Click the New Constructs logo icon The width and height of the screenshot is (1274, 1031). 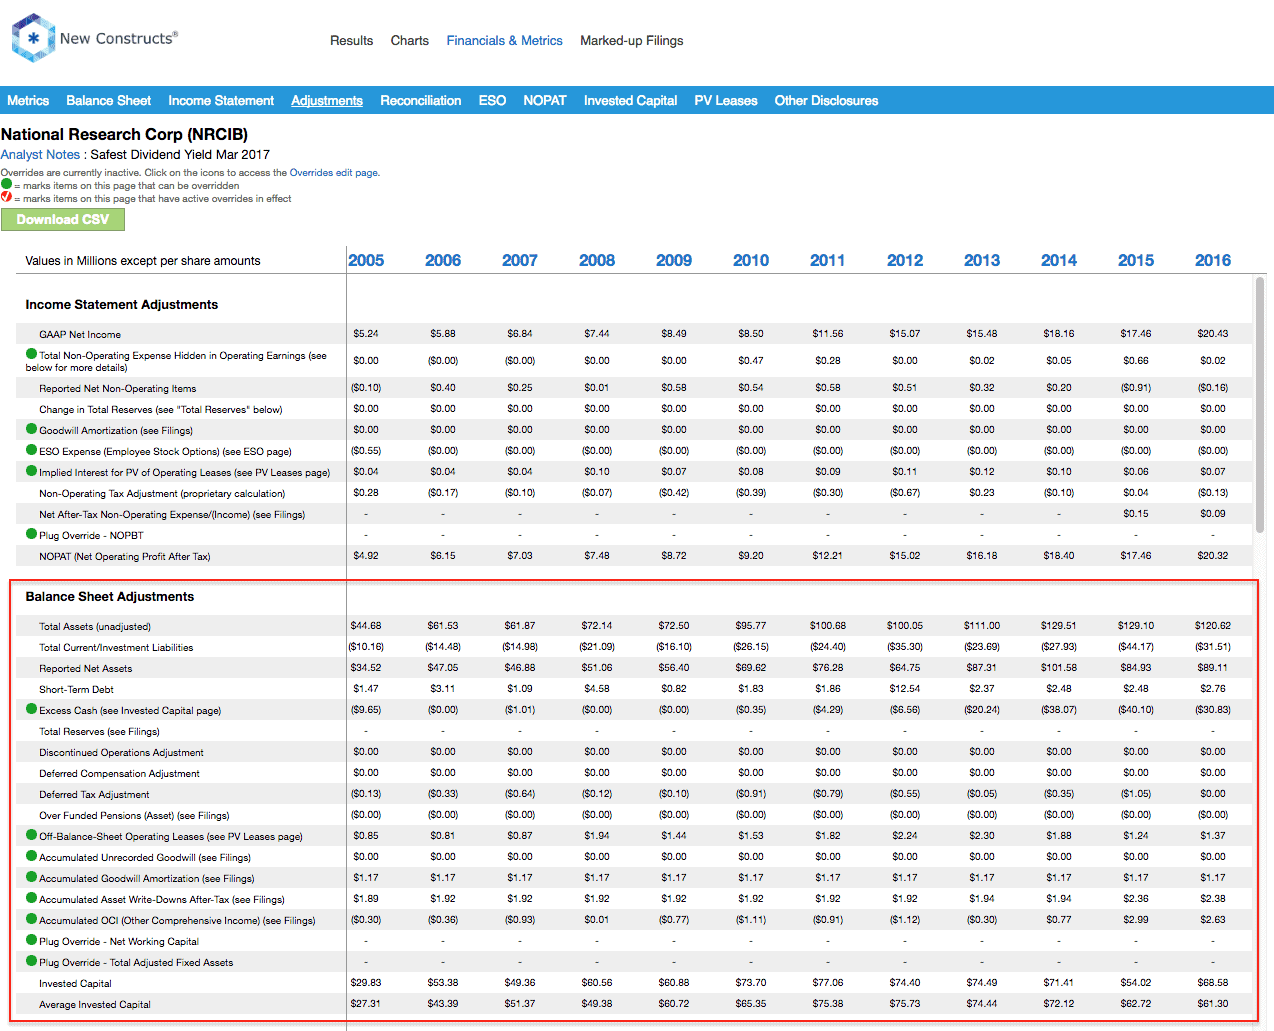[x=33, y=38]
